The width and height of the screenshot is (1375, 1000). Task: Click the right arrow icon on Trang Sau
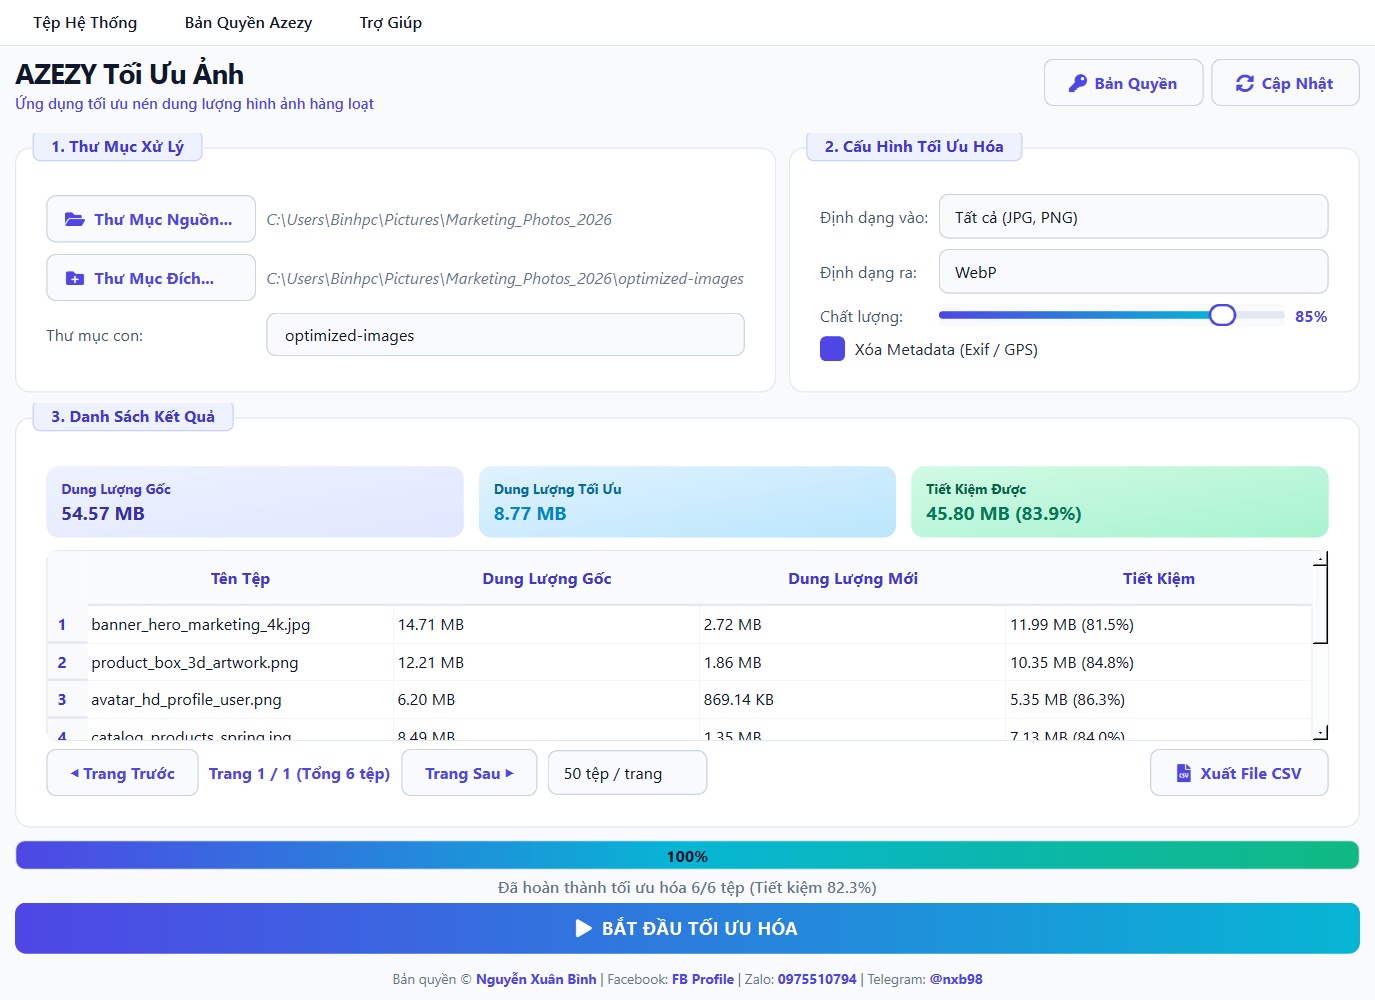point(509,773)
